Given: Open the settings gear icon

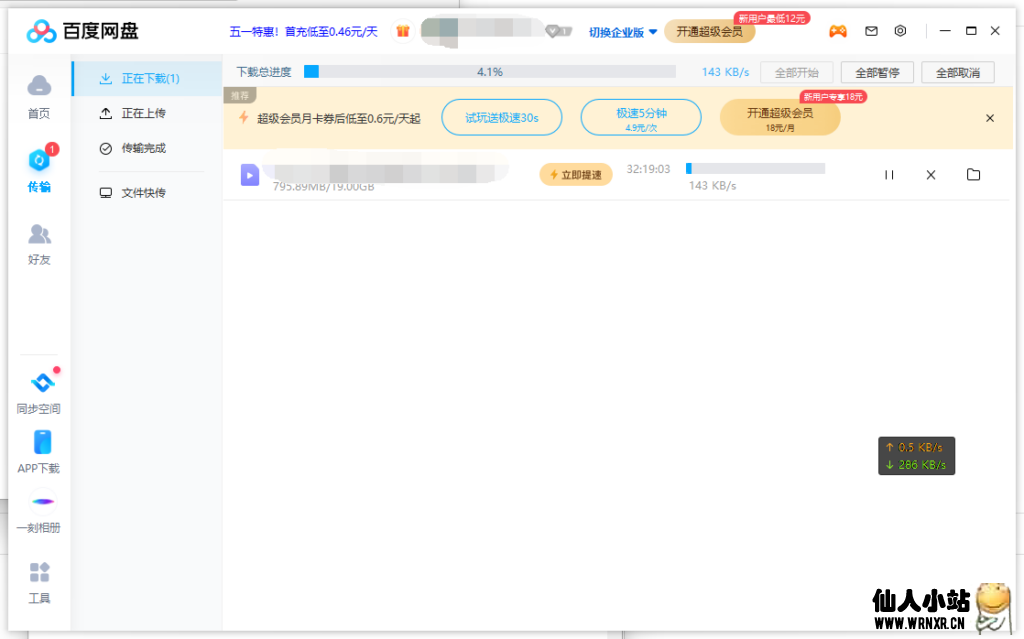Looking at the screenshot, I should tap(899, 31).
